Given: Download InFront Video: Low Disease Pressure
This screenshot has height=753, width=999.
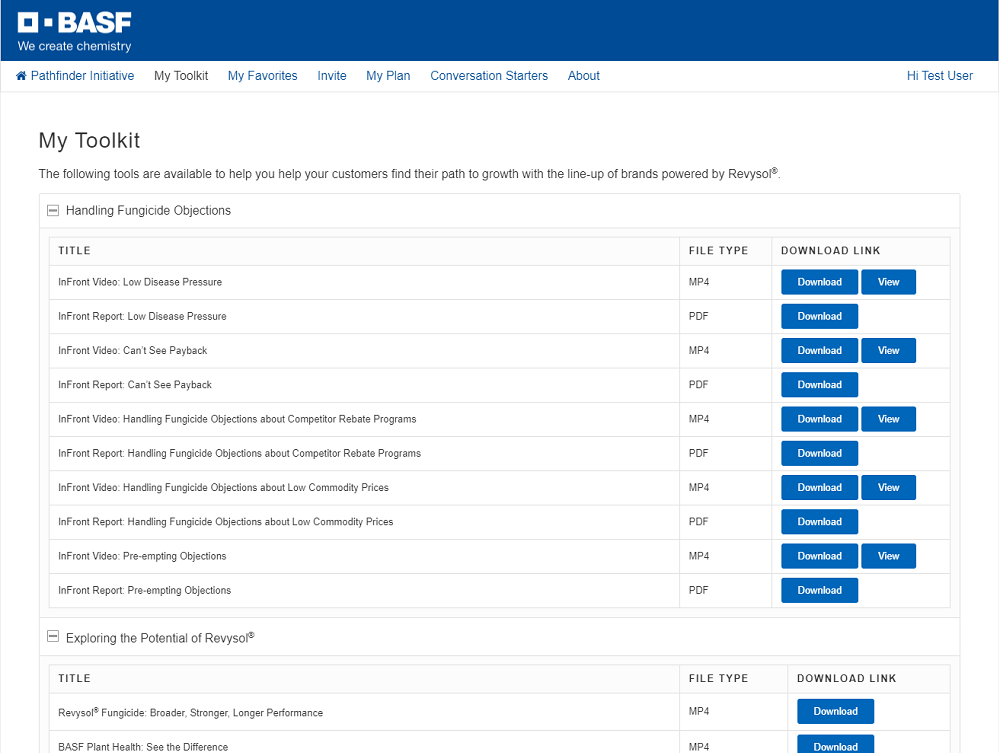Looking at the screenshot, I should (819, 282).
